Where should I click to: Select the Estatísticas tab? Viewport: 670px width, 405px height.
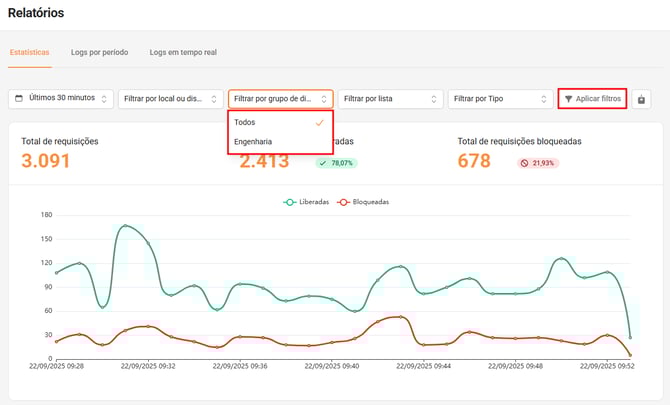coord(29,51)
